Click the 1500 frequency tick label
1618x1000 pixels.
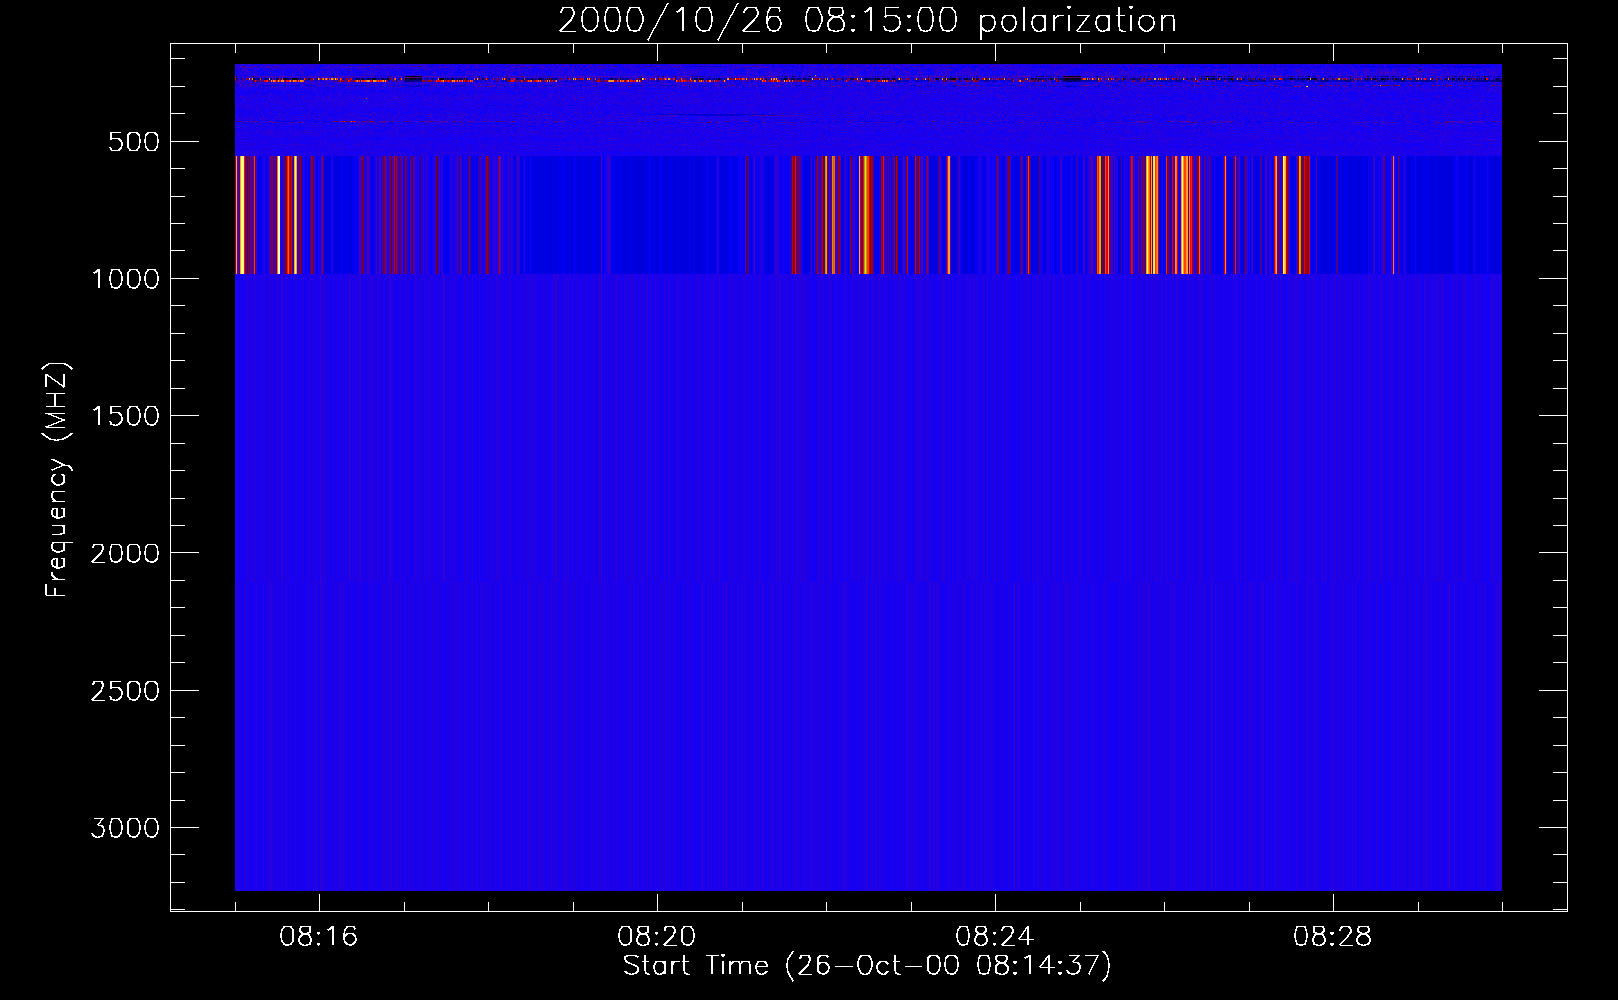[125, 416]
